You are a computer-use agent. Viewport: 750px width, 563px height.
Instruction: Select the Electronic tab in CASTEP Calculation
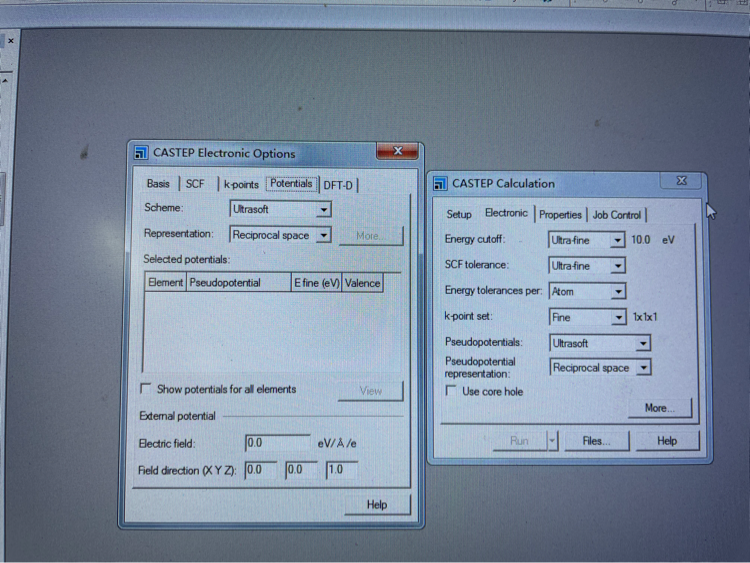coord(506,213)
